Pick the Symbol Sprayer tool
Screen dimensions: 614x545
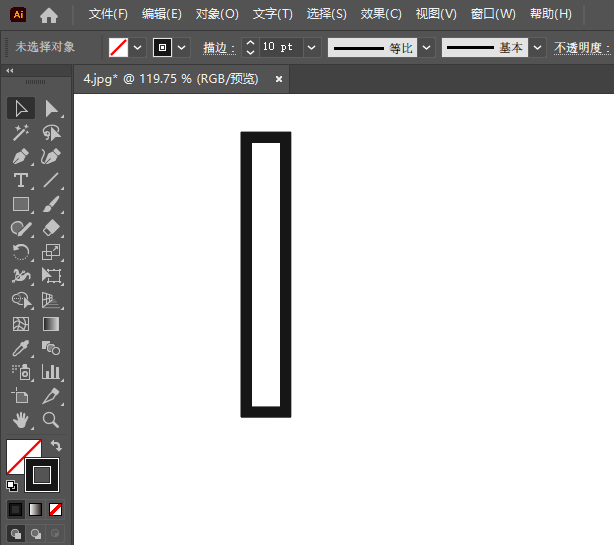coord(21,372)
